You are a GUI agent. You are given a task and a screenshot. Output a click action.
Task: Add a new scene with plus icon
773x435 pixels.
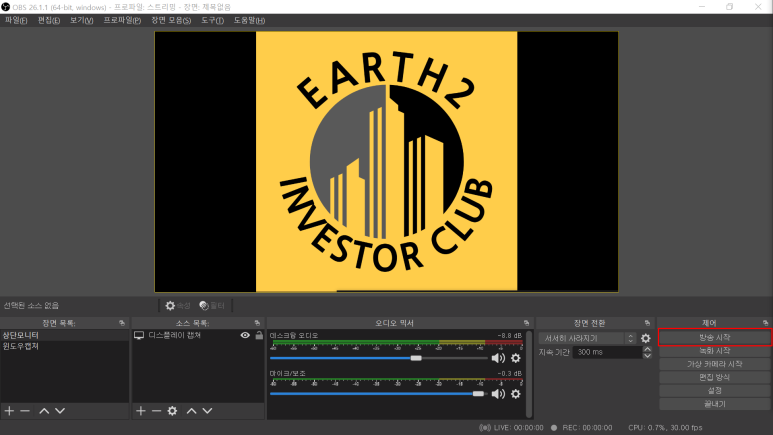(x=9, y=410)
